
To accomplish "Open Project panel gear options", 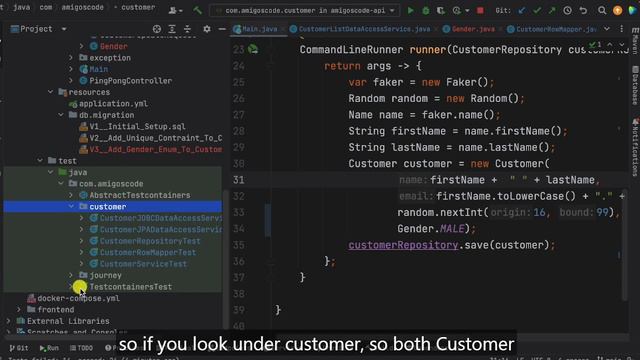I will (x=207, y=29).
